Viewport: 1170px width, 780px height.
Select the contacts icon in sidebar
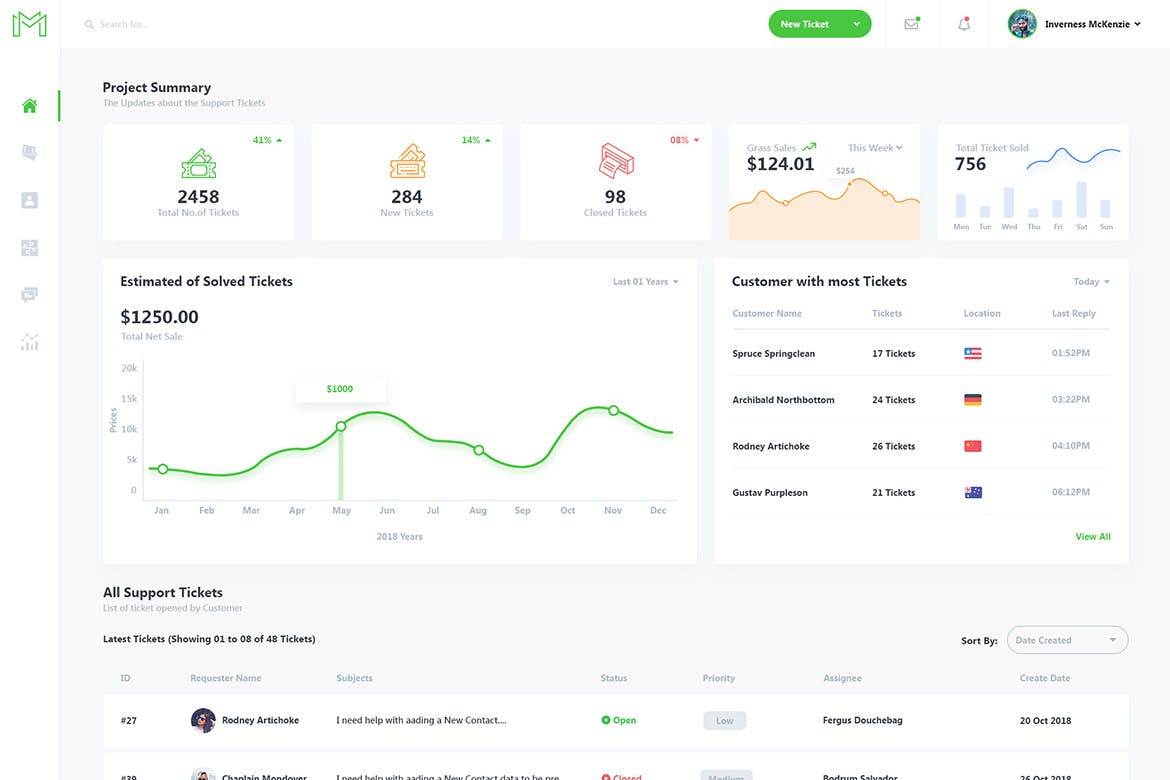(x=30, y=200)
